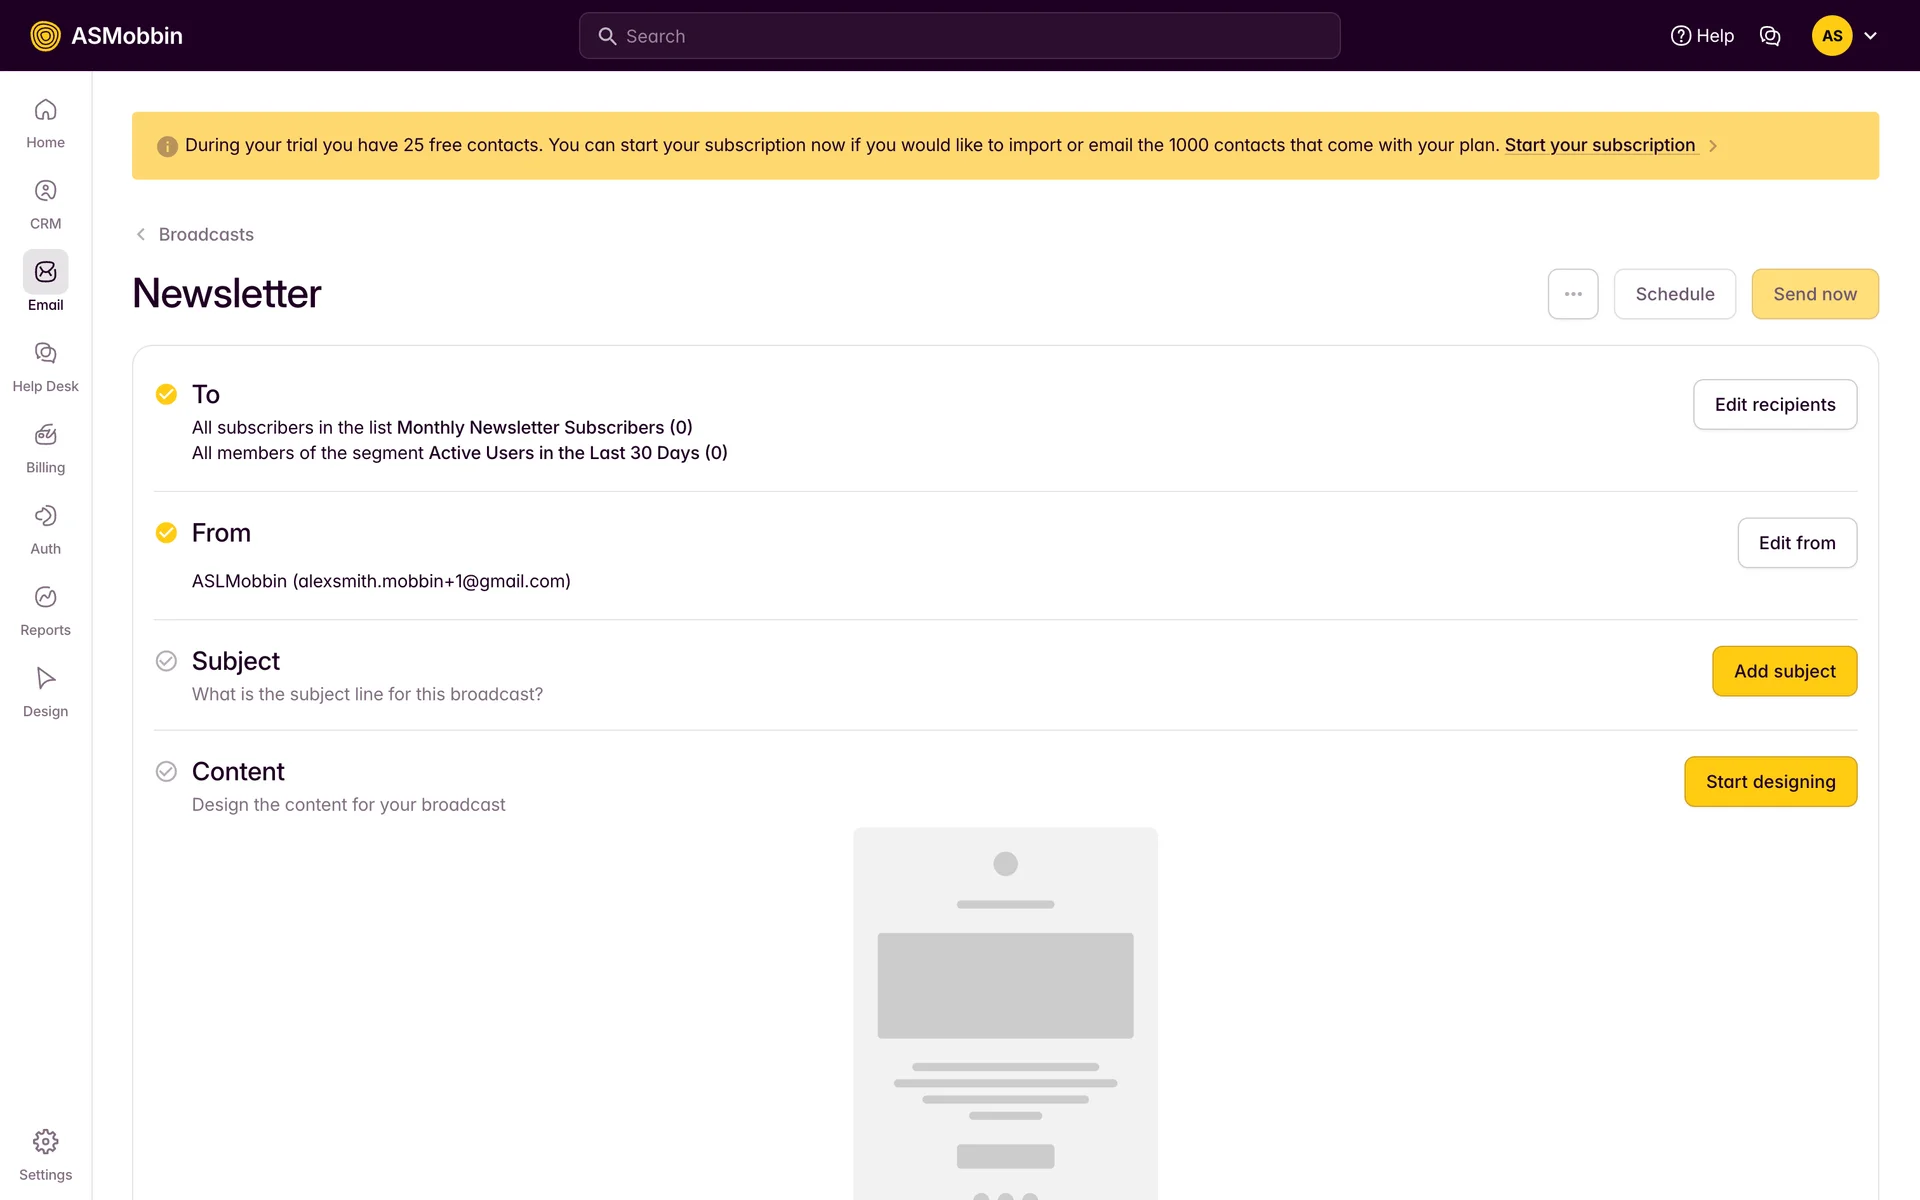Click the Add subject button
The width and height of the screenshot is (1920, 1200).
[x=1784, y=671]
